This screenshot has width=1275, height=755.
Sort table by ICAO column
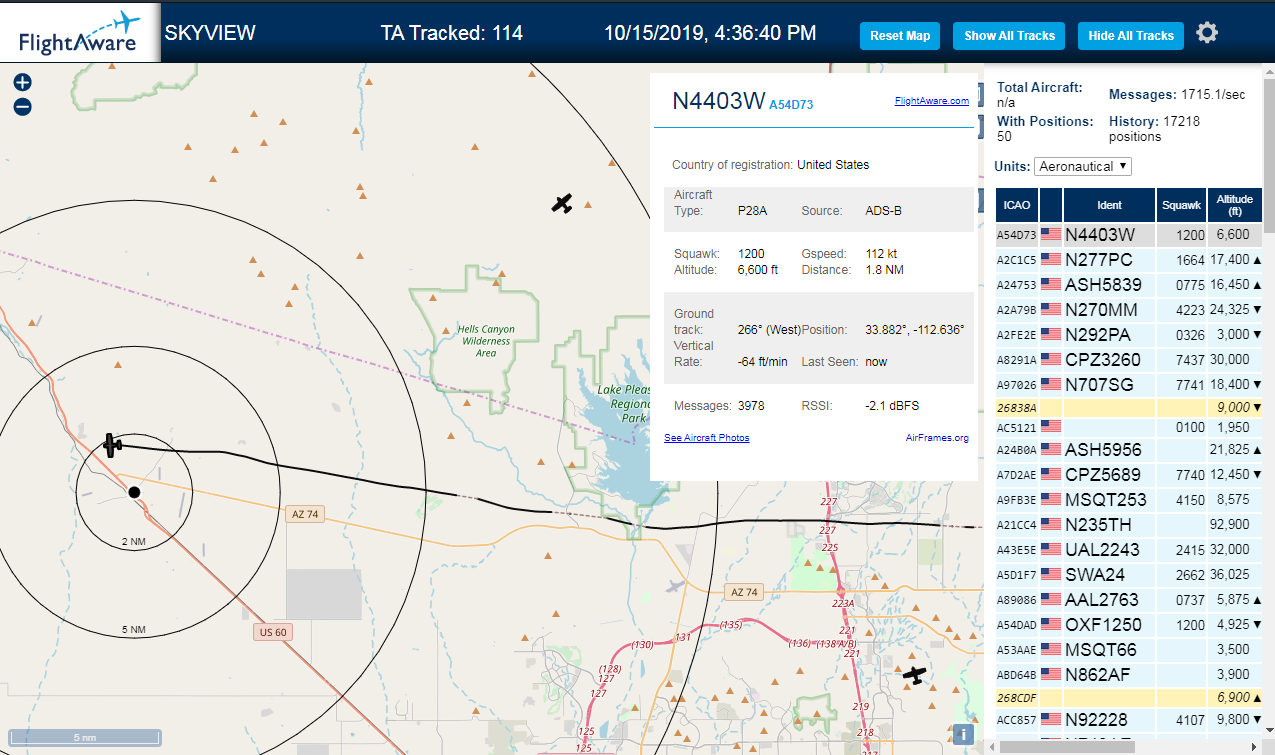(1017, 205)
